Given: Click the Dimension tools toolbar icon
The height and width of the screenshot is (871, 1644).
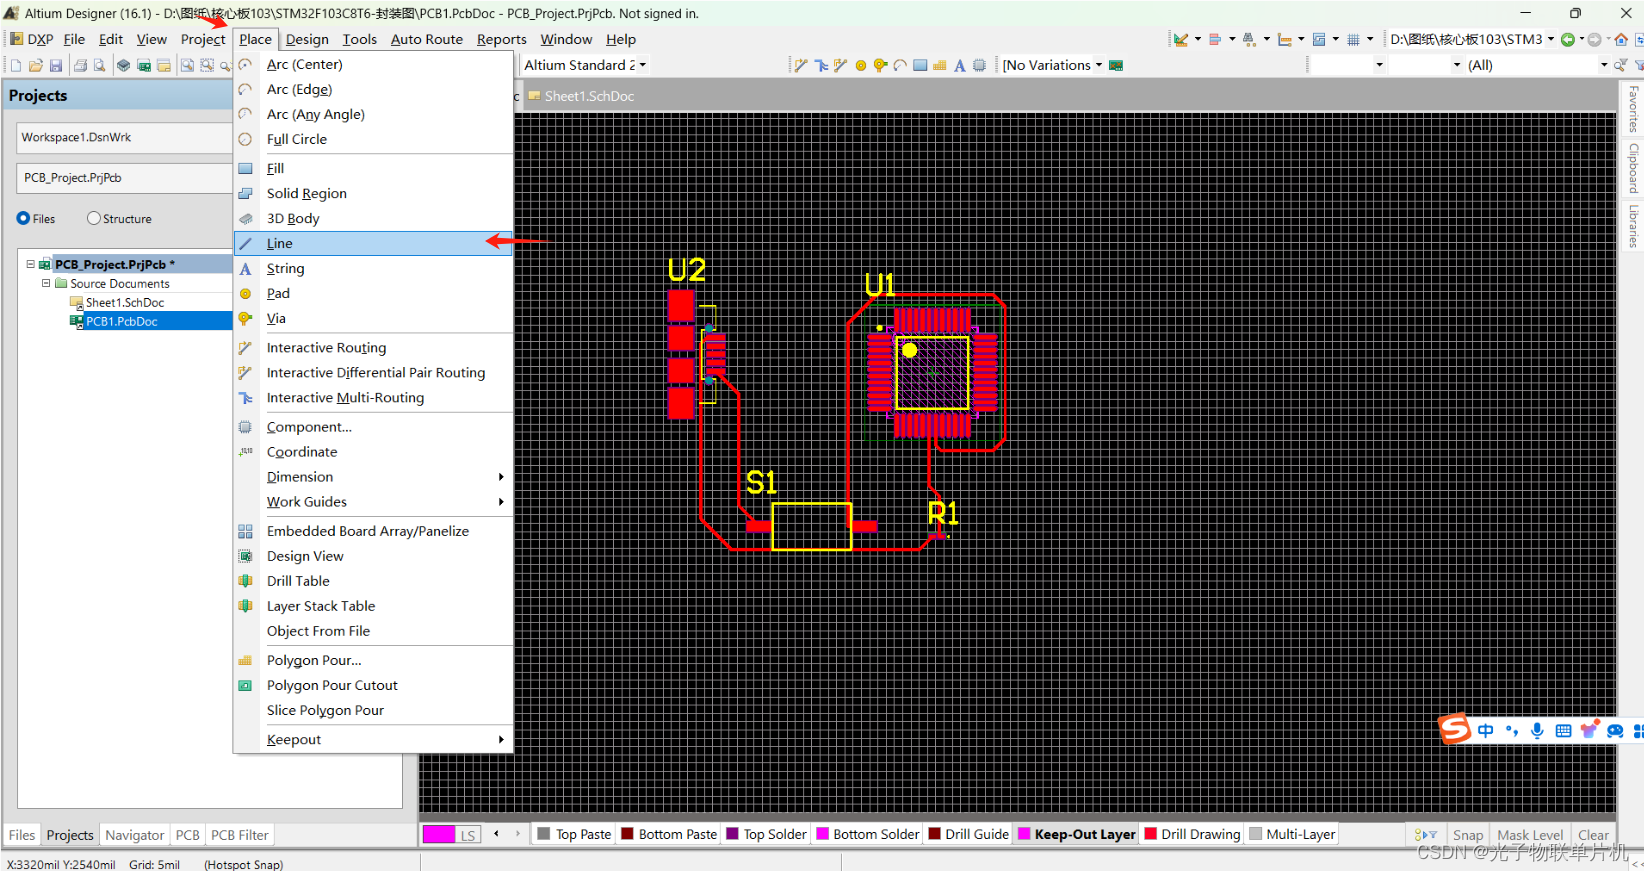Looking at the screenshot, I should pyautogui.click(x=1284, y=39).
